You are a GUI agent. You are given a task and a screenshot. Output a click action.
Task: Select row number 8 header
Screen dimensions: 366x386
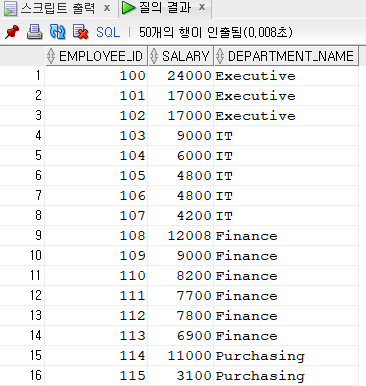(22, 216)
